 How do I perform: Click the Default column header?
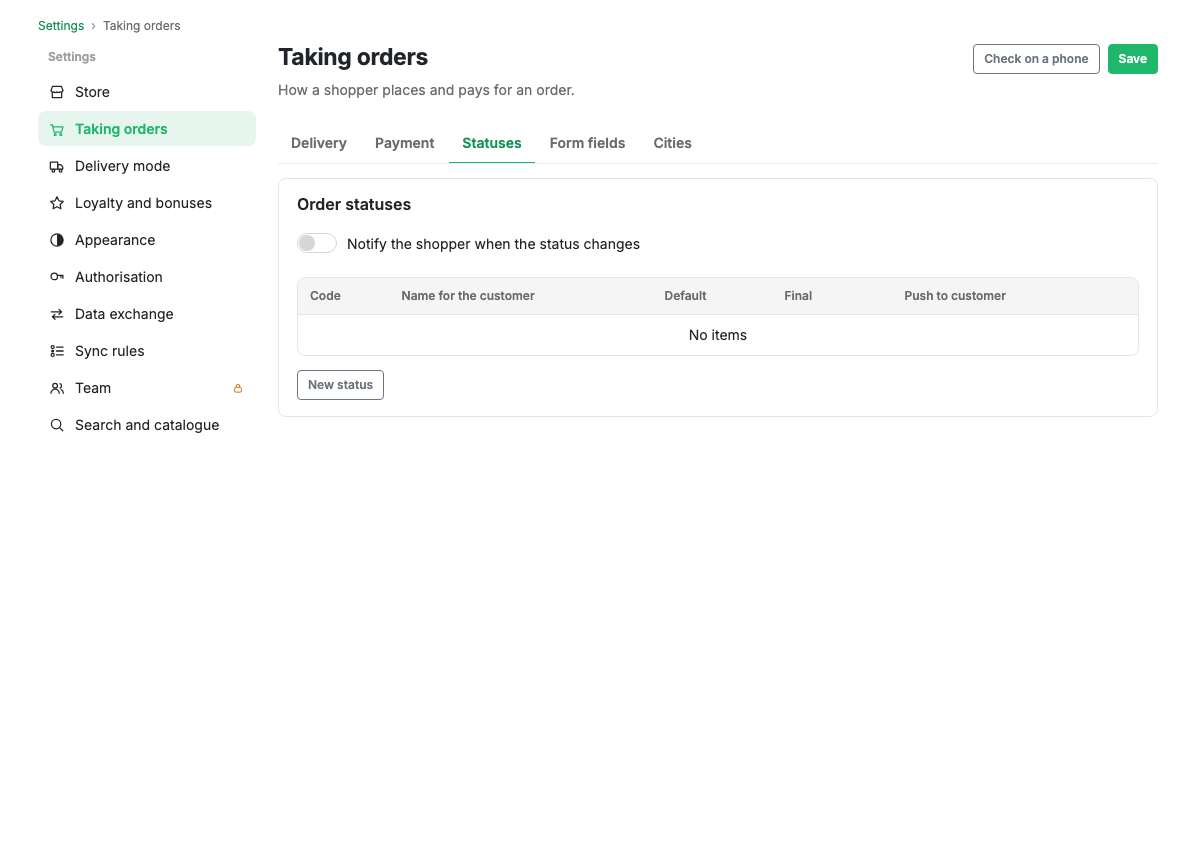[685, 296]
